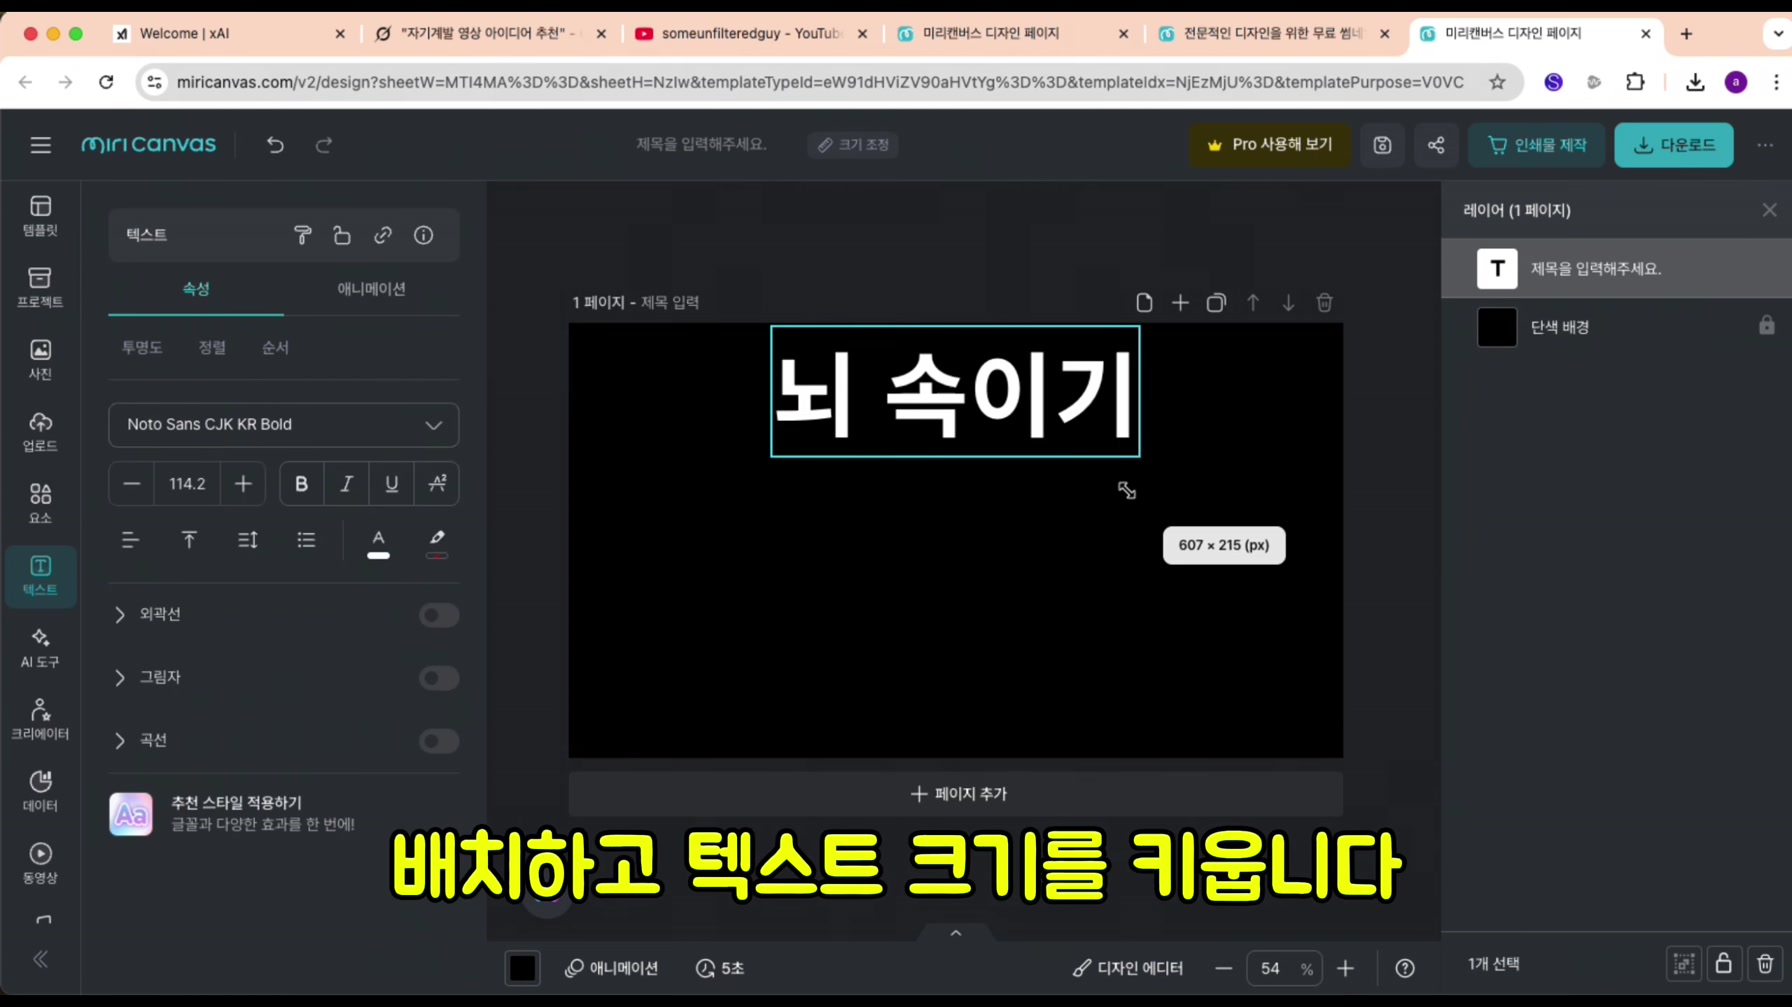Switch to the someunfilteredguy YouTube tab

(751, 33)
